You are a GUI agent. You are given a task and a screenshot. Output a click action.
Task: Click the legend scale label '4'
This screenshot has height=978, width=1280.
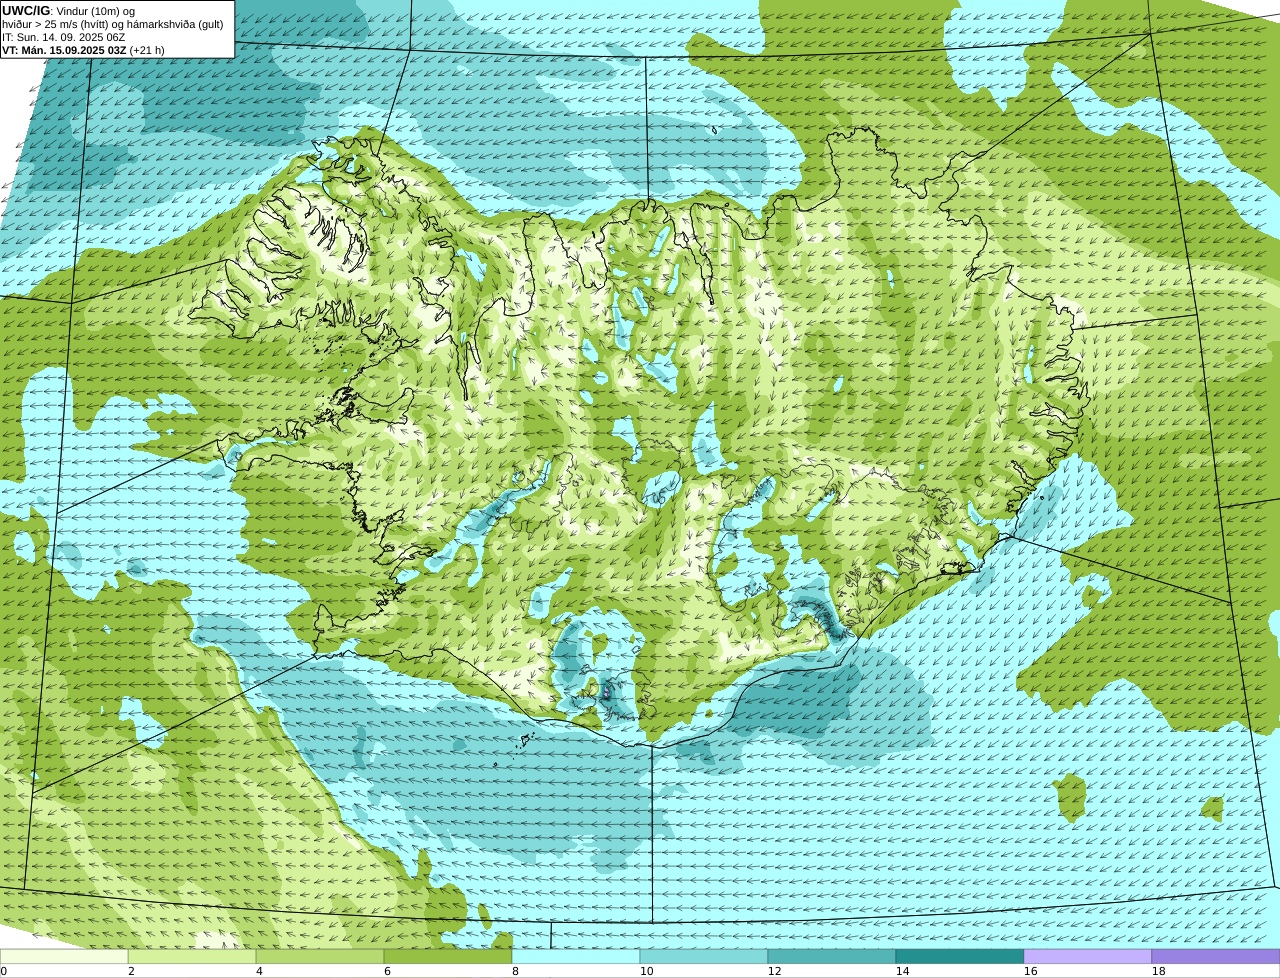point(259,971)
